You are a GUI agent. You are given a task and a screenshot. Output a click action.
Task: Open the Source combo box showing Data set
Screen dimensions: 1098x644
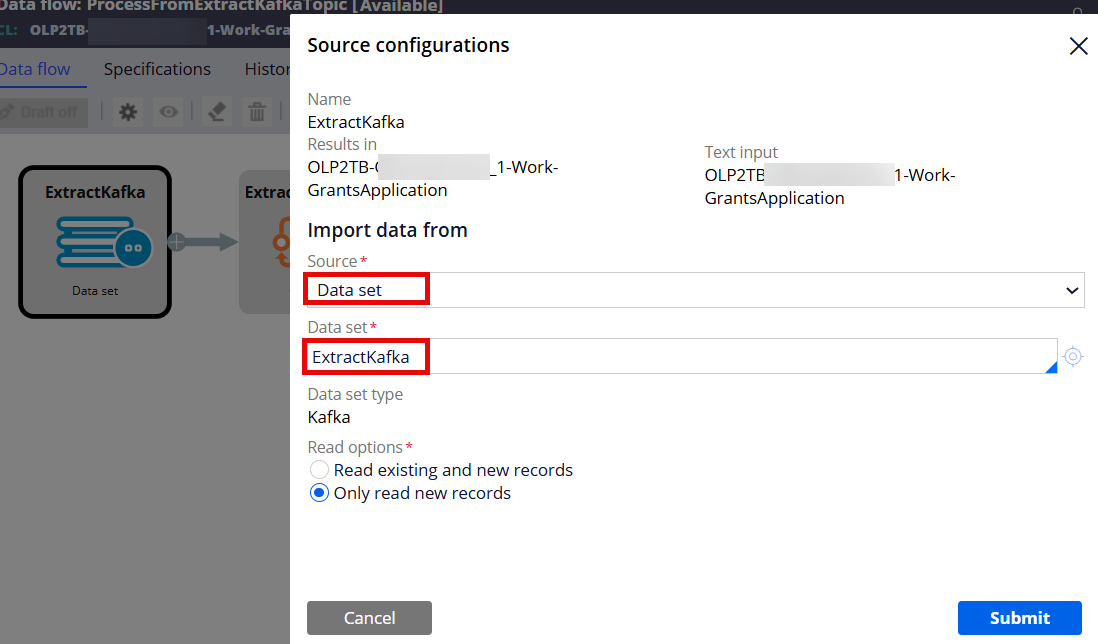[x=695, y=290]
